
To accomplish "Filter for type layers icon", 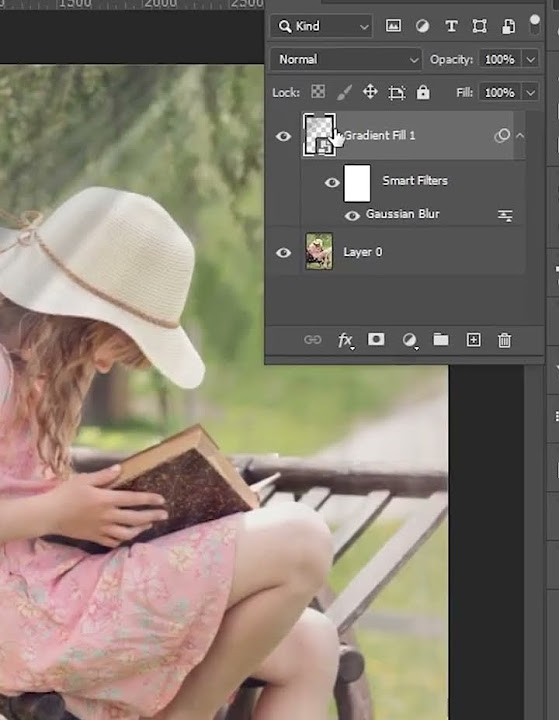I will pos(452,26).
